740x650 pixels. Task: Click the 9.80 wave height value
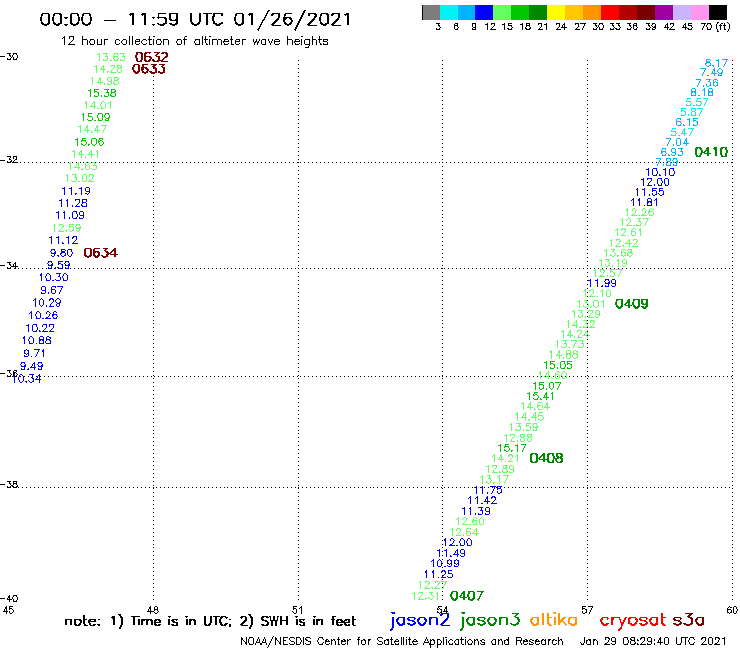pos(61,253)
